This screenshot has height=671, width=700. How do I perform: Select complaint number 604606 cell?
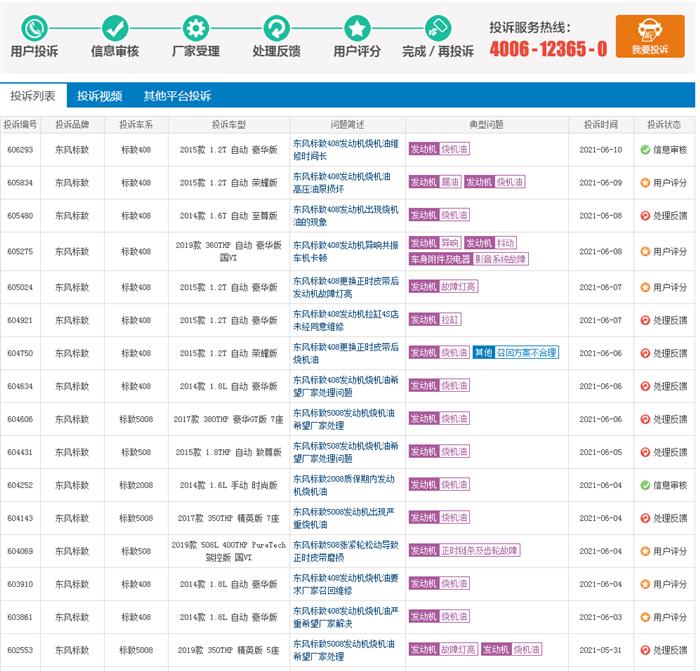(x=20, y=419)
